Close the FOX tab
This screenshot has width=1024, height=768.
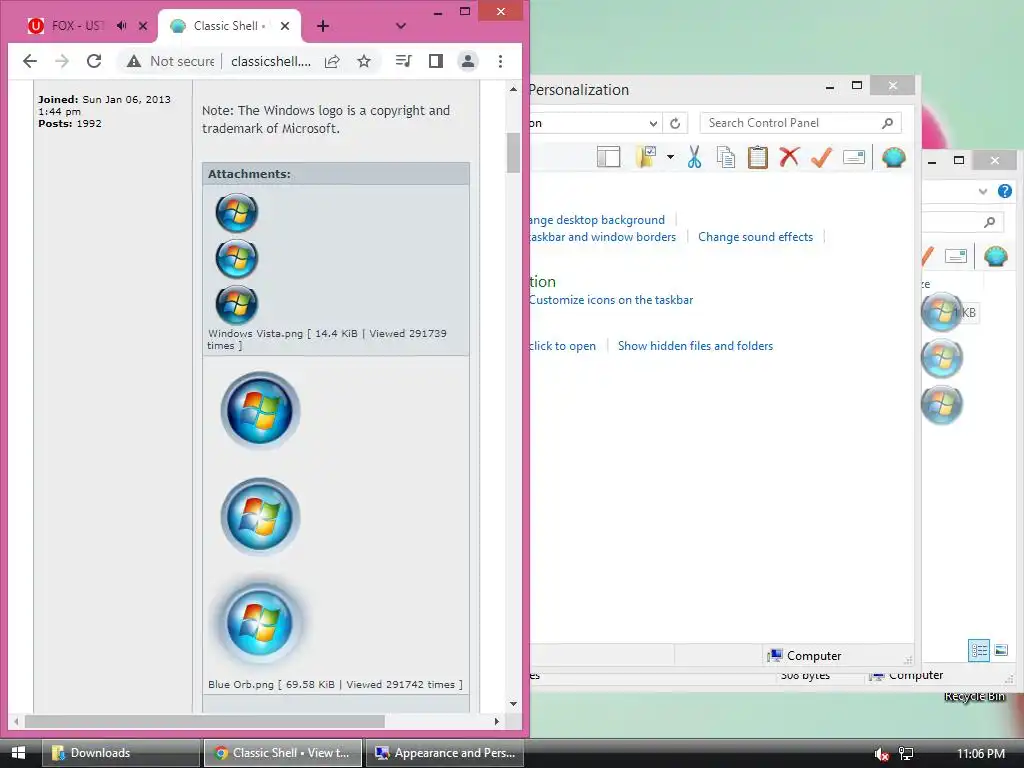143,26
